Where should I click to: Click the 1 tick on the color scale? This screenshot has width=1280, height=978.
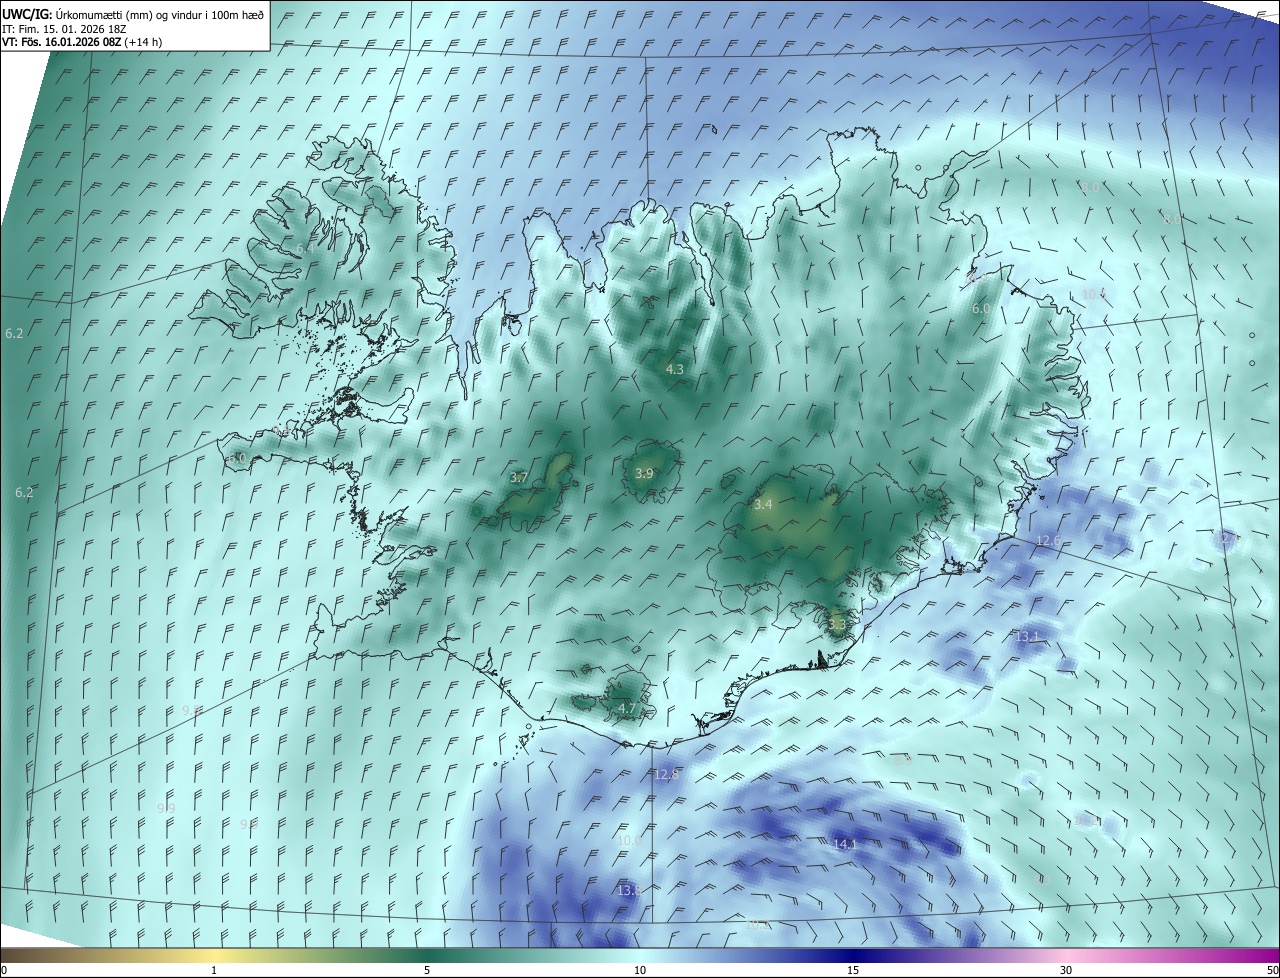pos(214,970)
